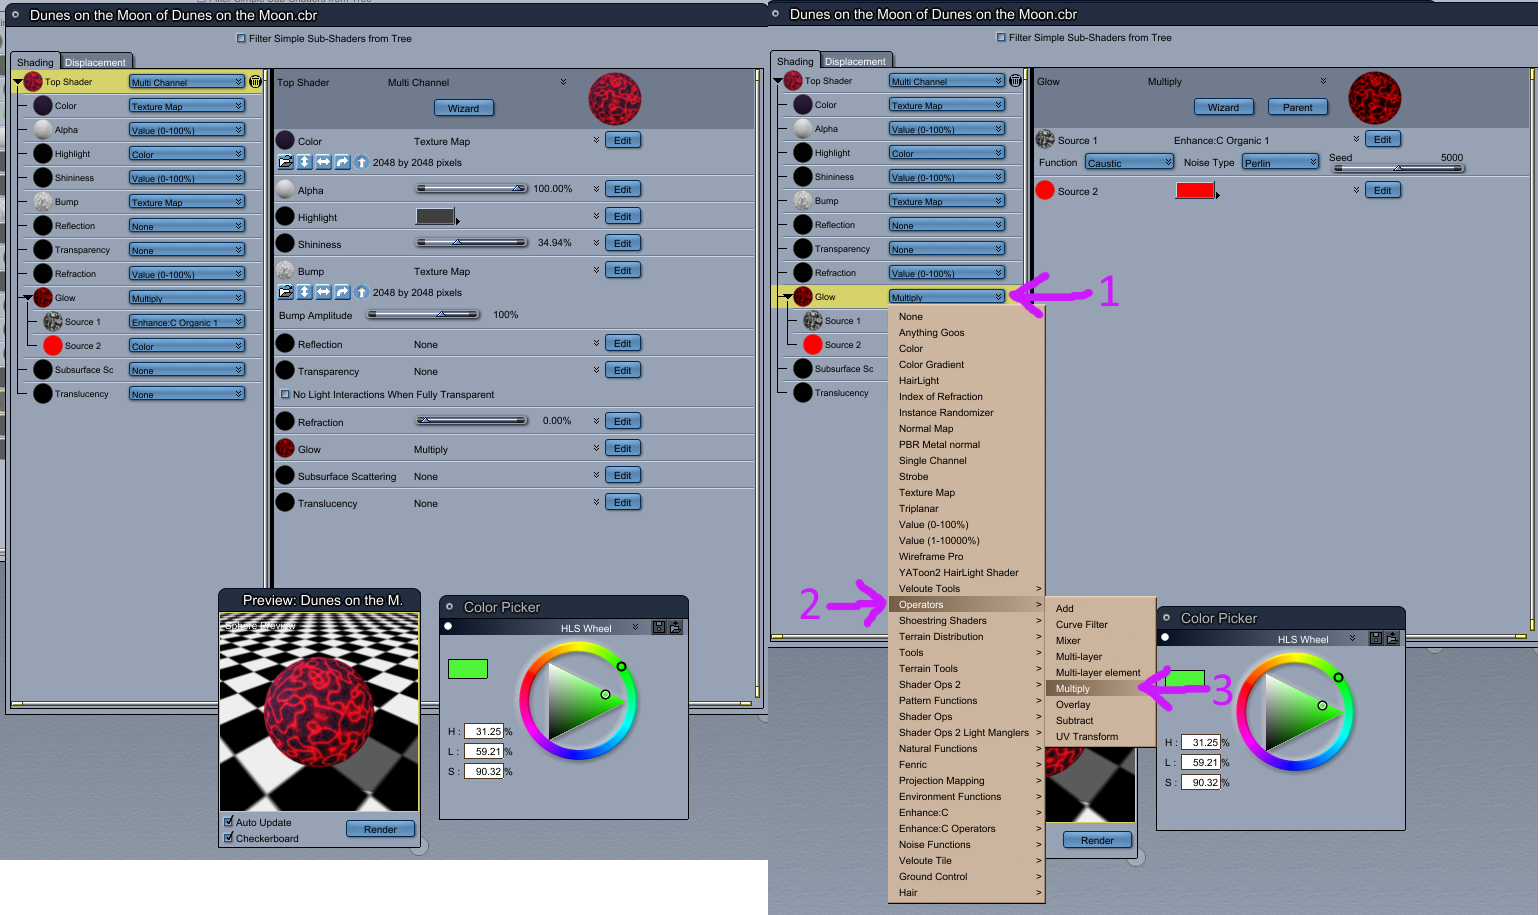Open Noise Type Perlin dropdown
The image size is (1540, 915).
click(x=1281, y=162)
